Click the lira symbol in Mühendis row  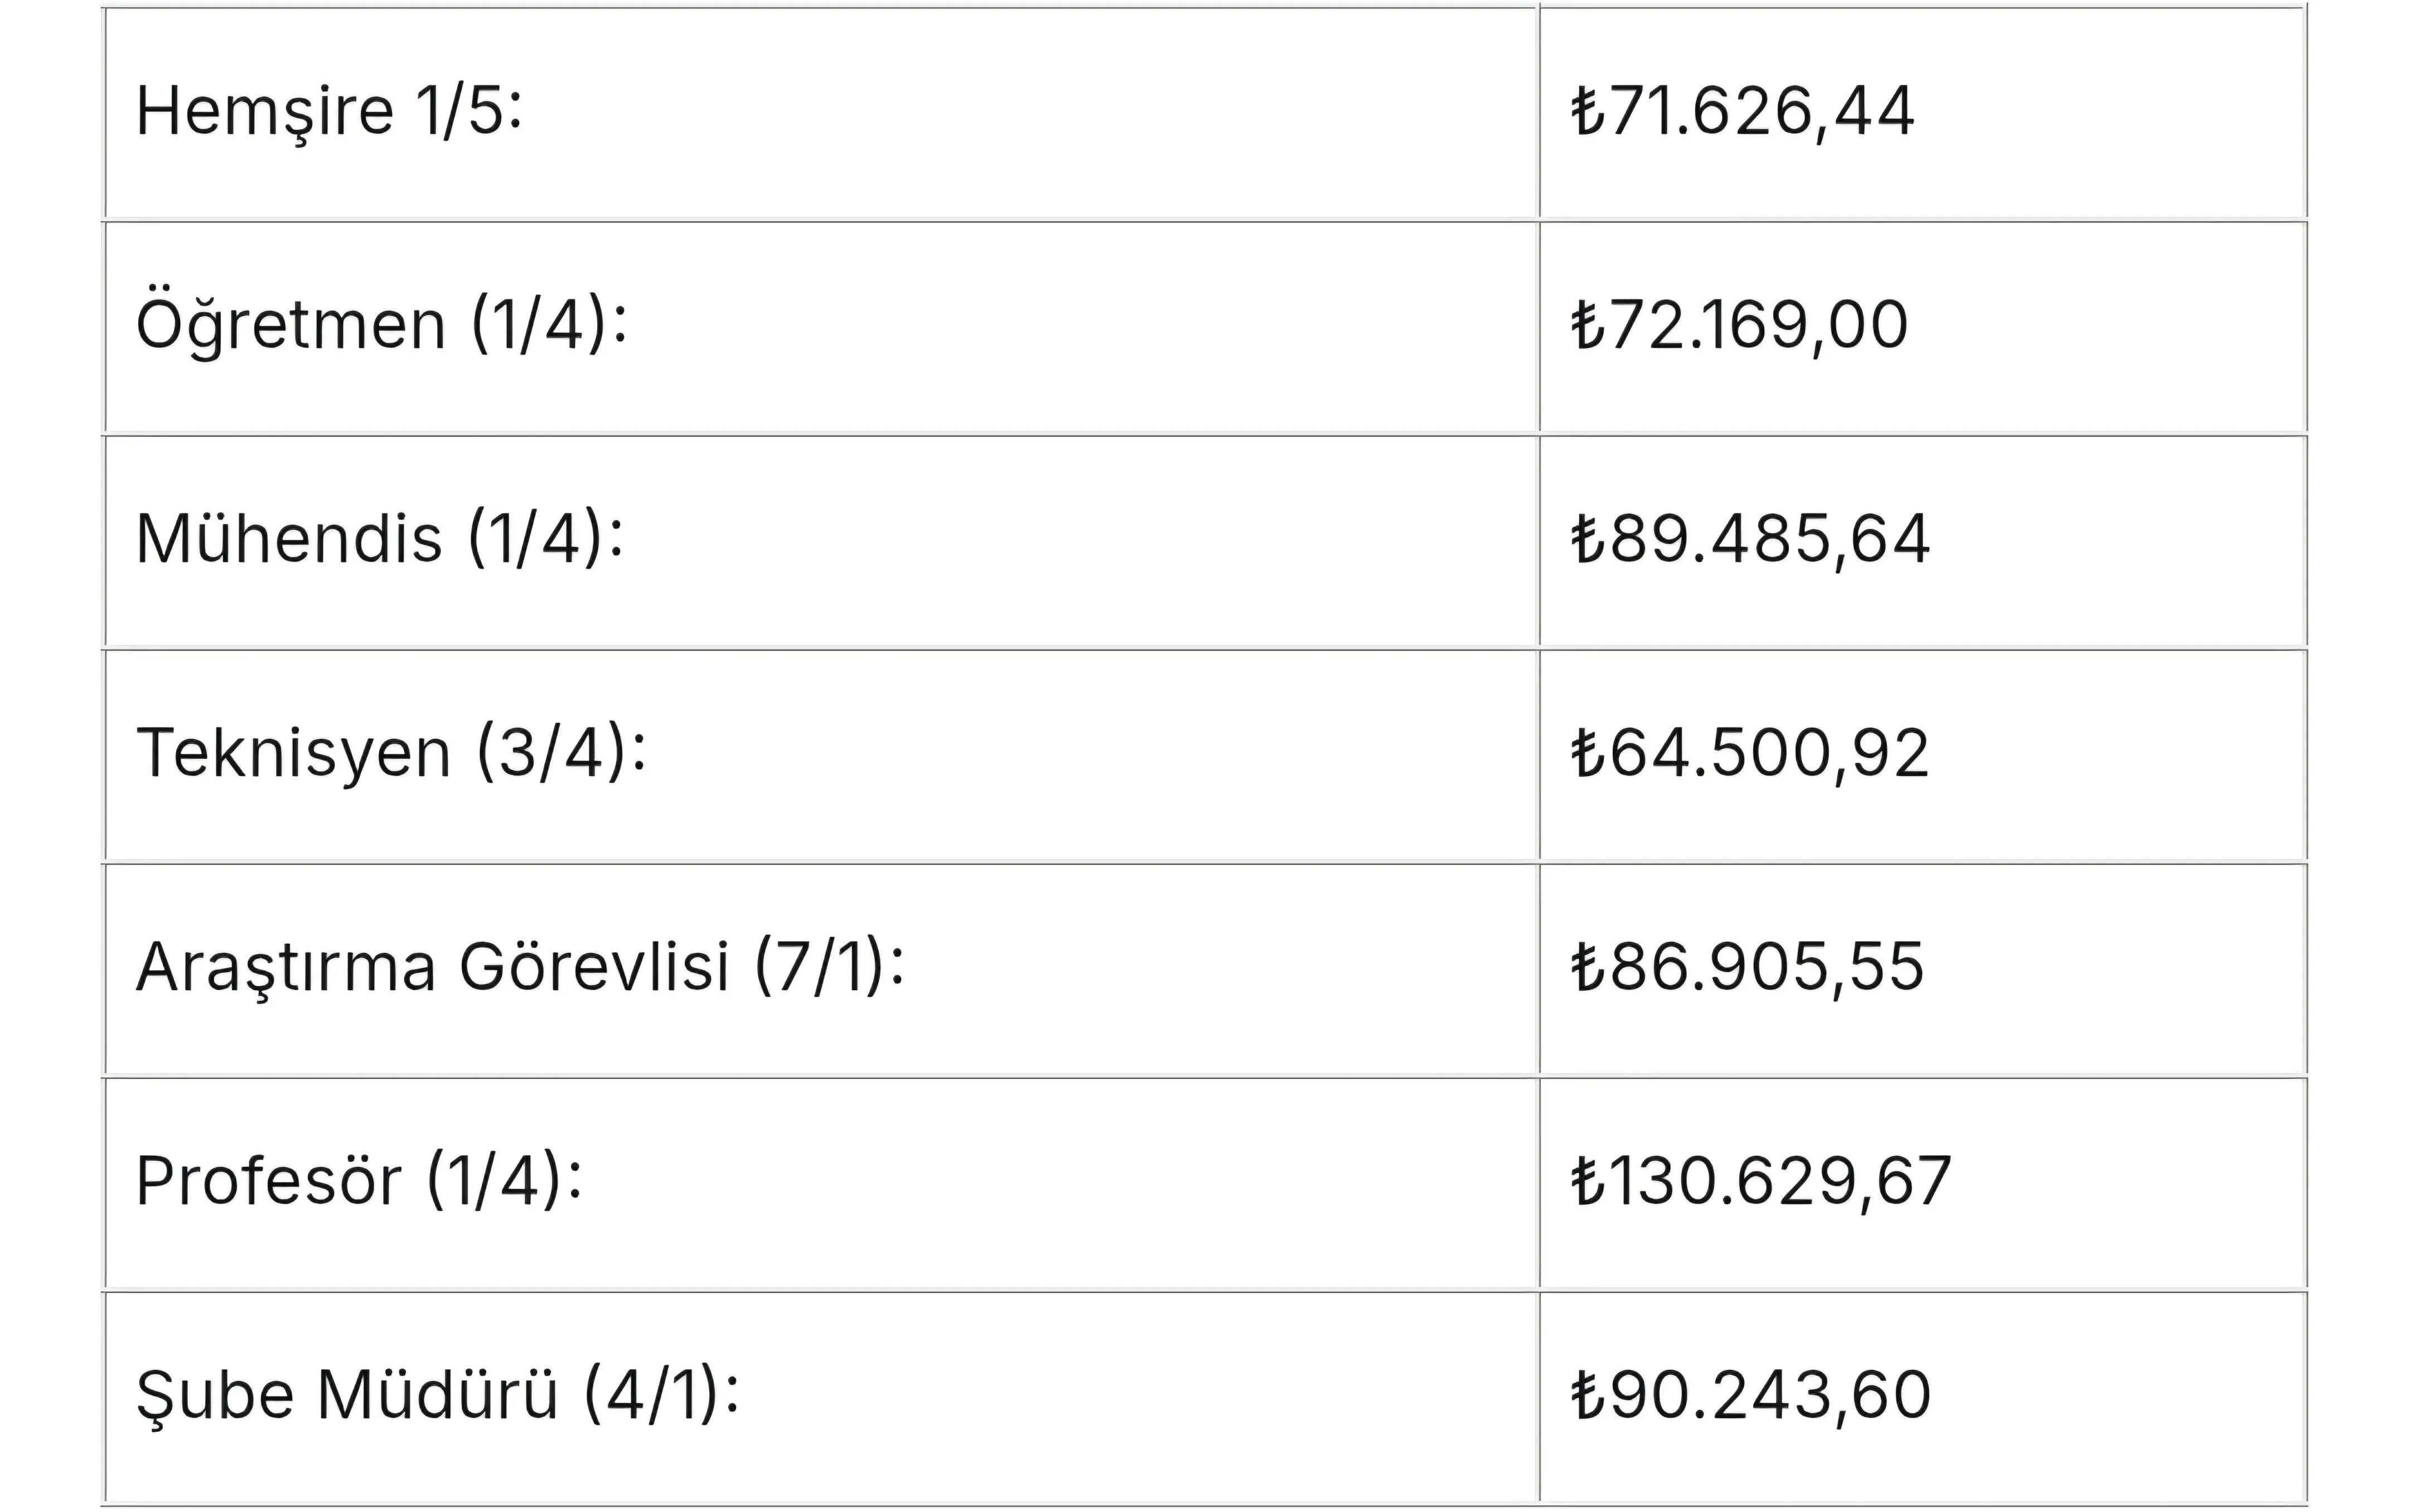[1587, 539]
